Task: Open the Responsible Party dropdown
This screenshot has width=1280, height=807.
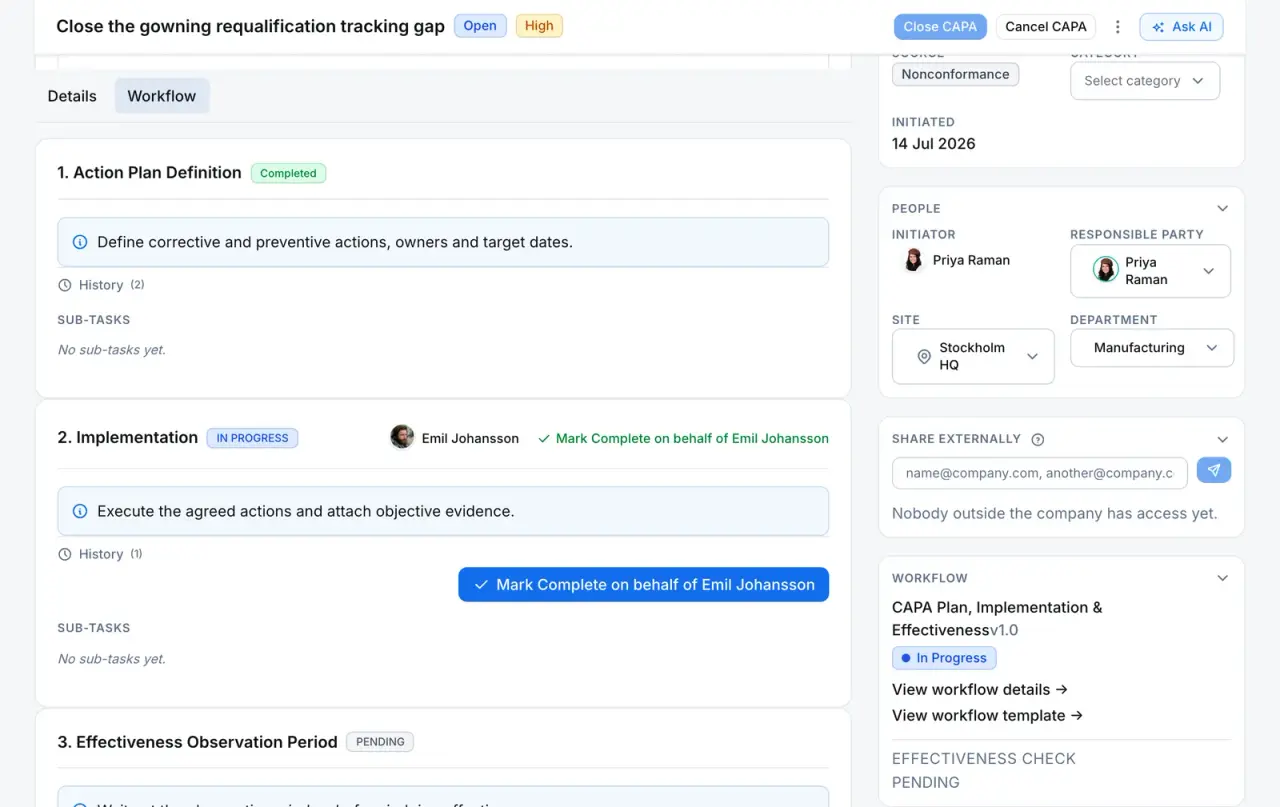Action: coord(1150,271)
